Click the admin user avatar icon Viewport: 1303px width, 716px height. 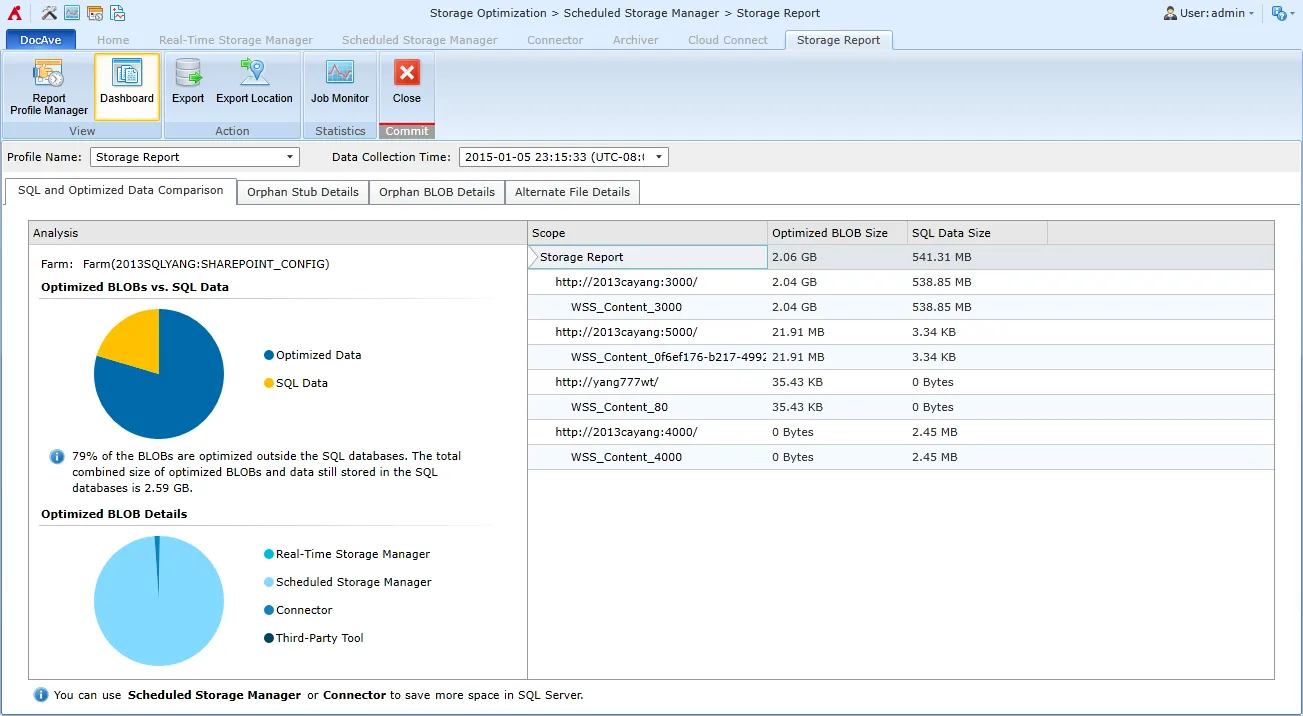[1170, 13]
